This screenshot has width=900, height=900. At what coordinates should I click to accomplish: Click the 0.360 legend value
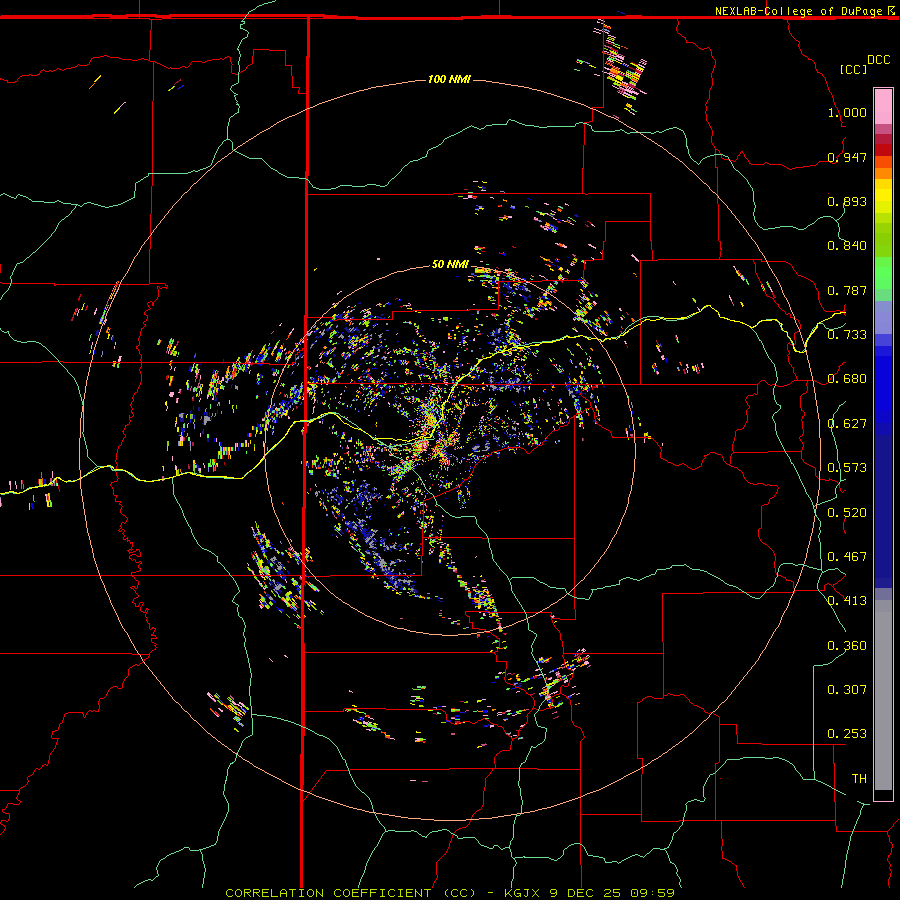pos(847,646)
